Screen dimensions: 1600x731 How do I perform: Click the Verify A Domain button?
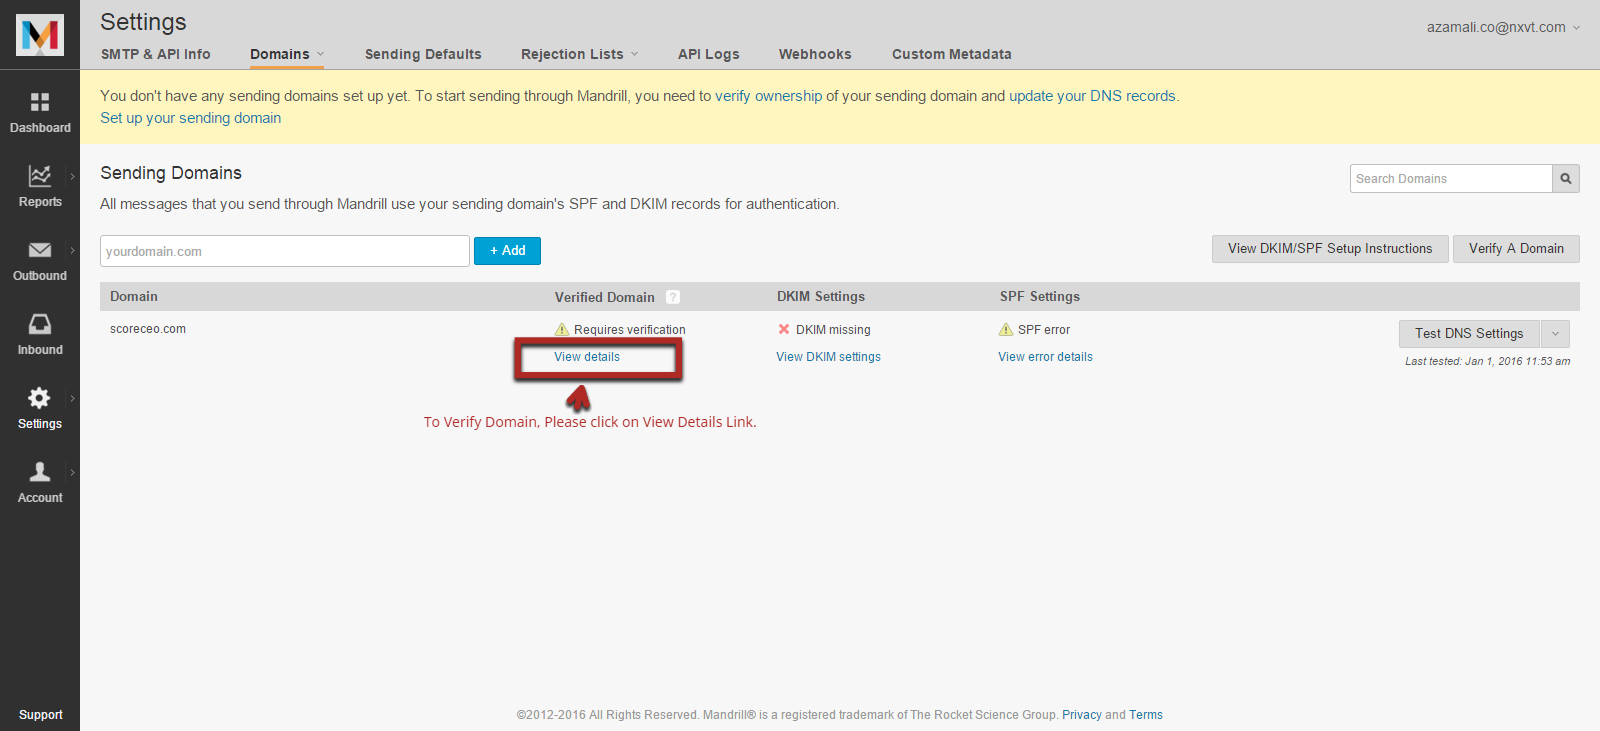[1516, 249]
